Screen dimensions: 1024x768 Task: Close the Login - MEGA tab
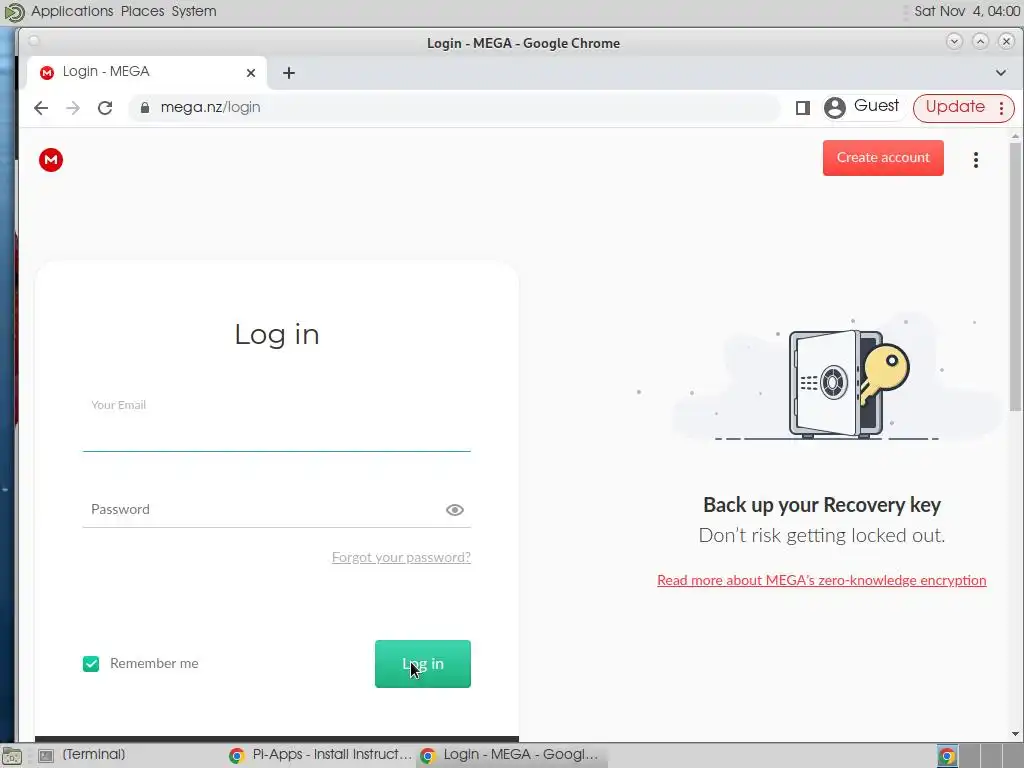click(x=251, y=73)
